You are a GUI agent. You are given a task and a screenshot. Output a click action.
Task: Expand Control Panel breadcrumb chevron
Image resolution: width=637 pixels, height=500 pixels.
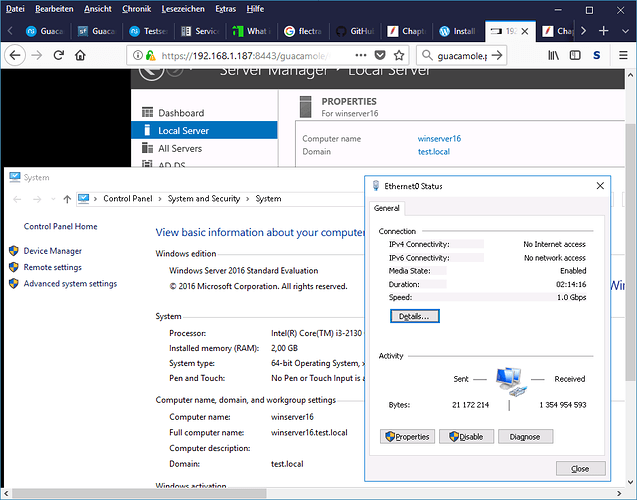coord(160,199)
